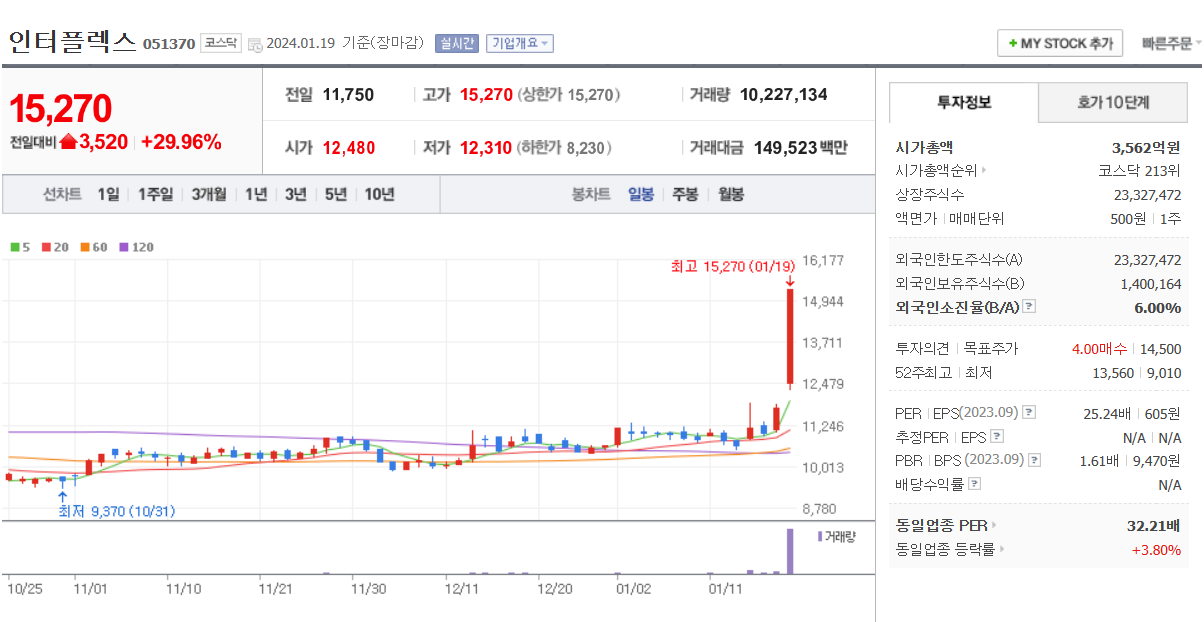Click the 동일업종 PER value 32.21배
1204x622 pixels.
tap(1154, 526)
